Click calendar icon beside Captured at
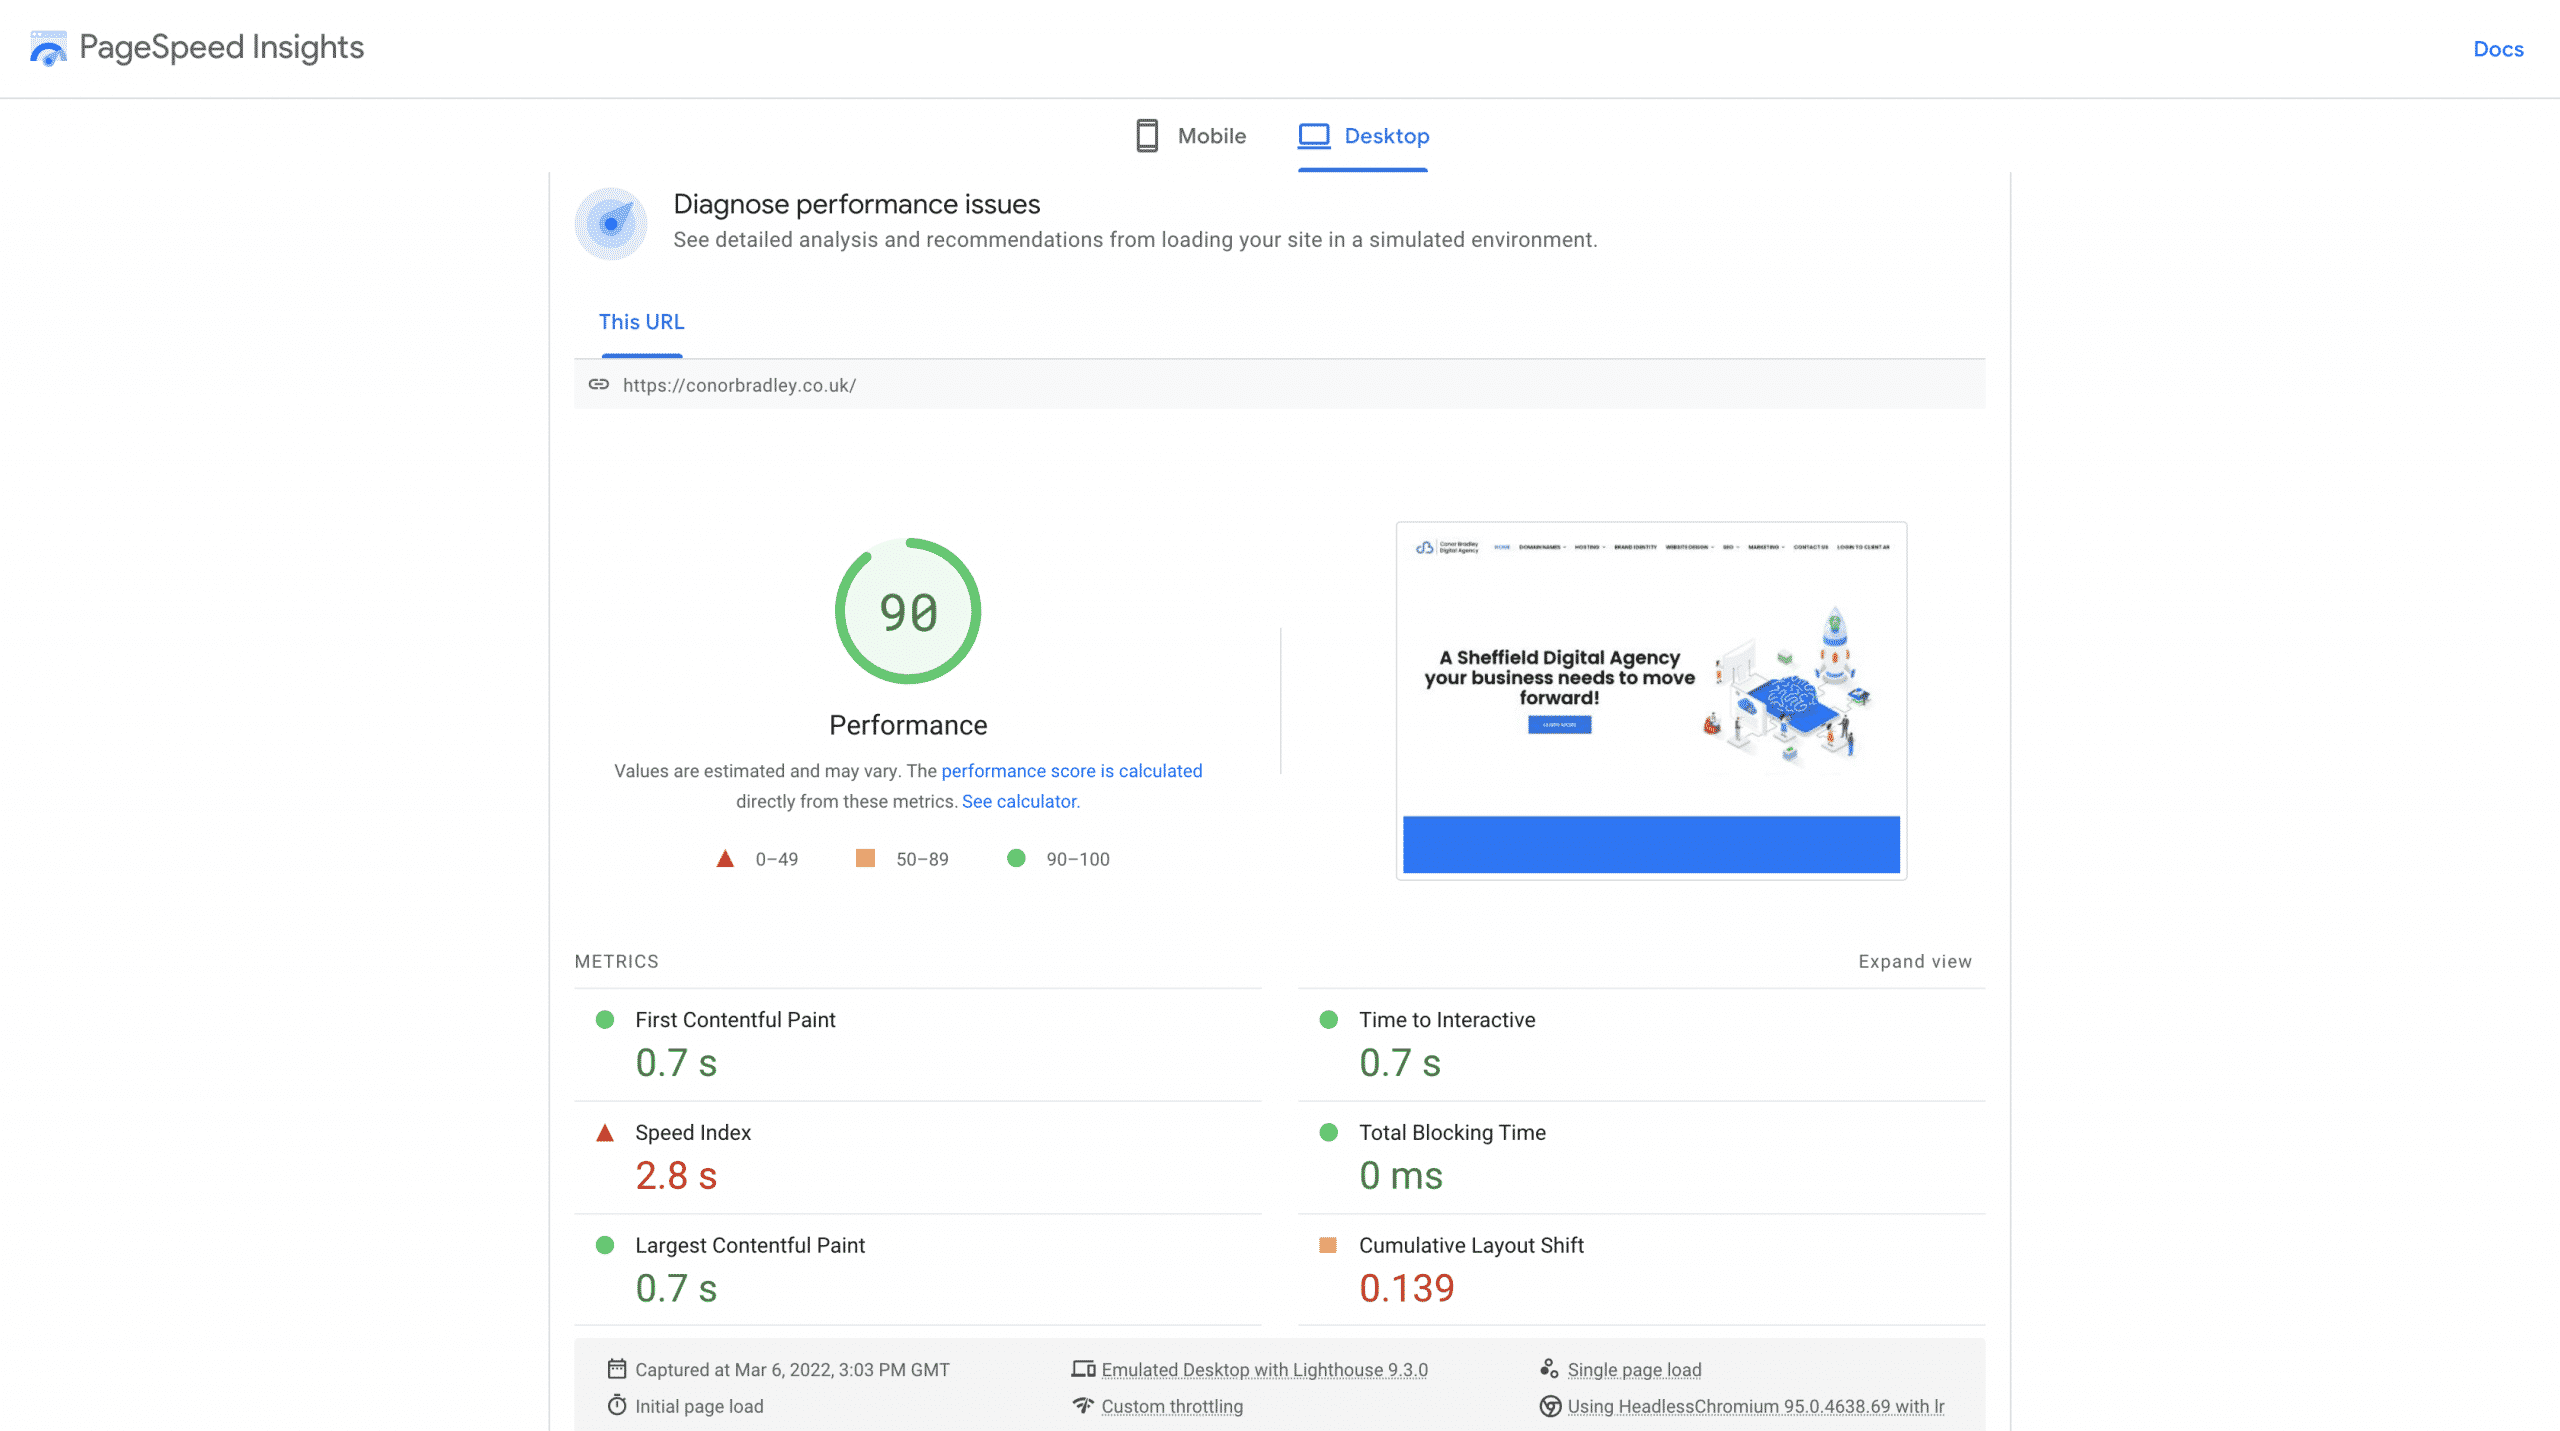2560x1431 pixels. 617,1369
